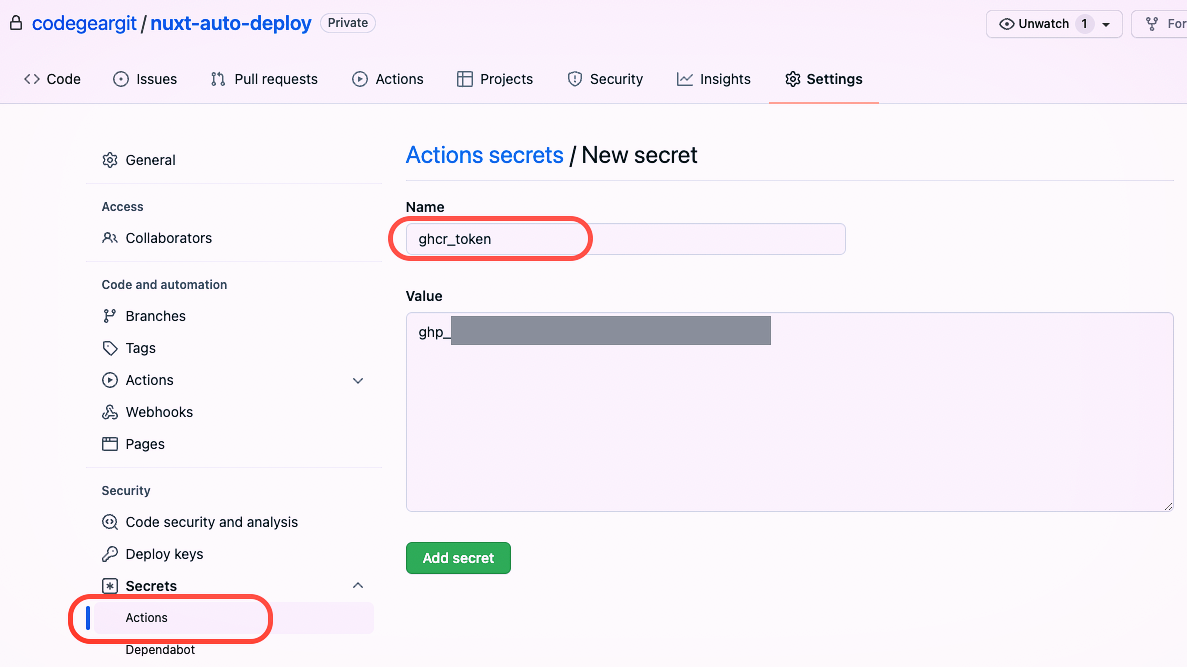
Task: Switch to the Code tab
Action: (x=52, y=79)
